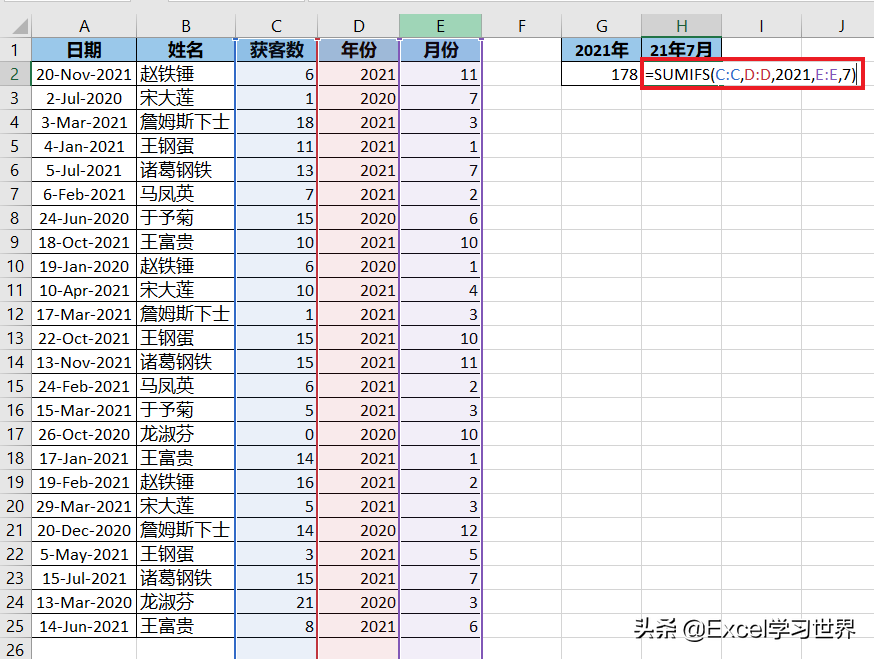
Task: Click date cell 3-Mar-2021
Action: click(84, 122)
